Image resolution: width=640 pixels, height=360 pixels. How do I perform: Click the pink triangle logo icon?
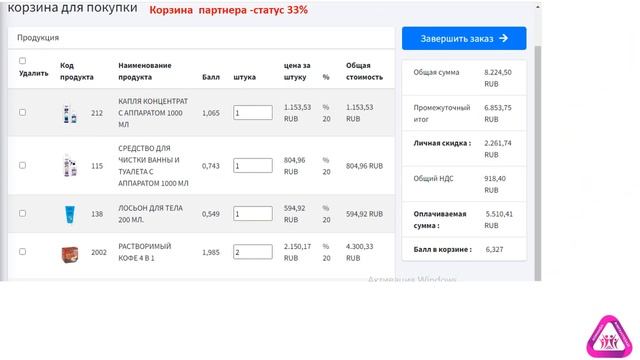[609, 337]
